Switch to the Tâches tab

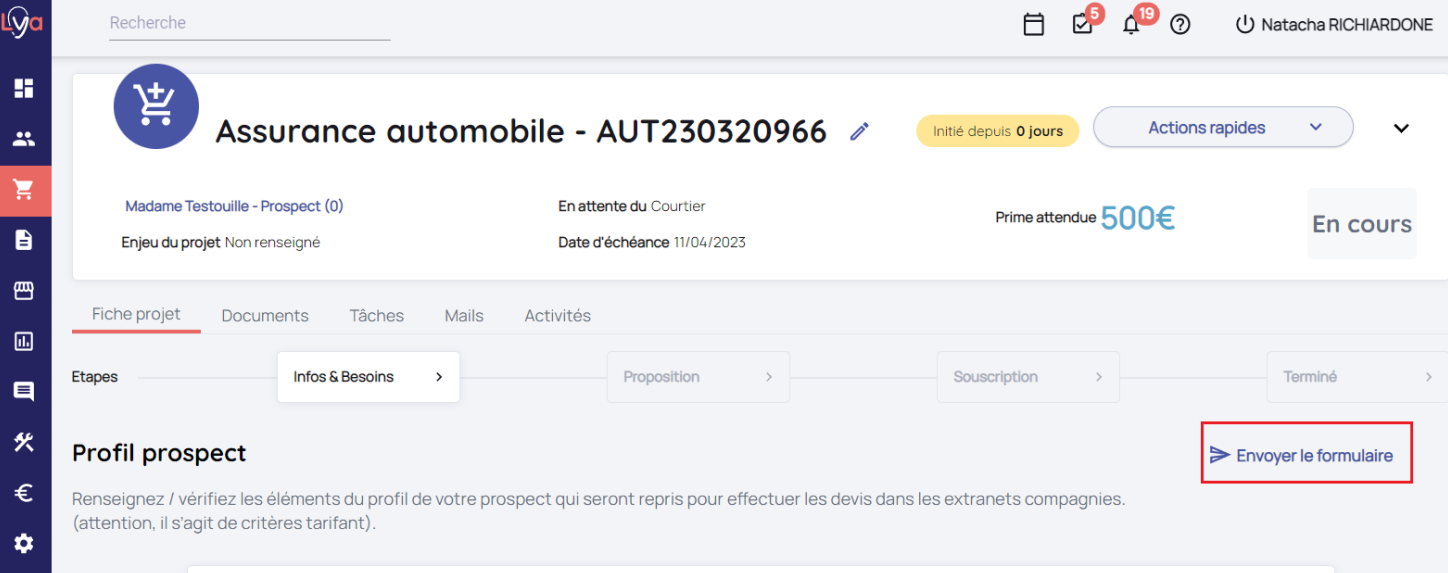pos(376,315)
